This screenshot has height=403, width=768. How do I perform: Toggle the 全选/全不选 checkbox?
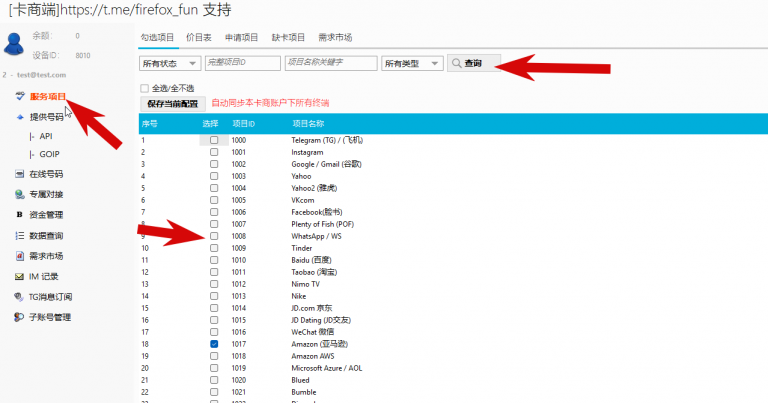tap(144, 88)
